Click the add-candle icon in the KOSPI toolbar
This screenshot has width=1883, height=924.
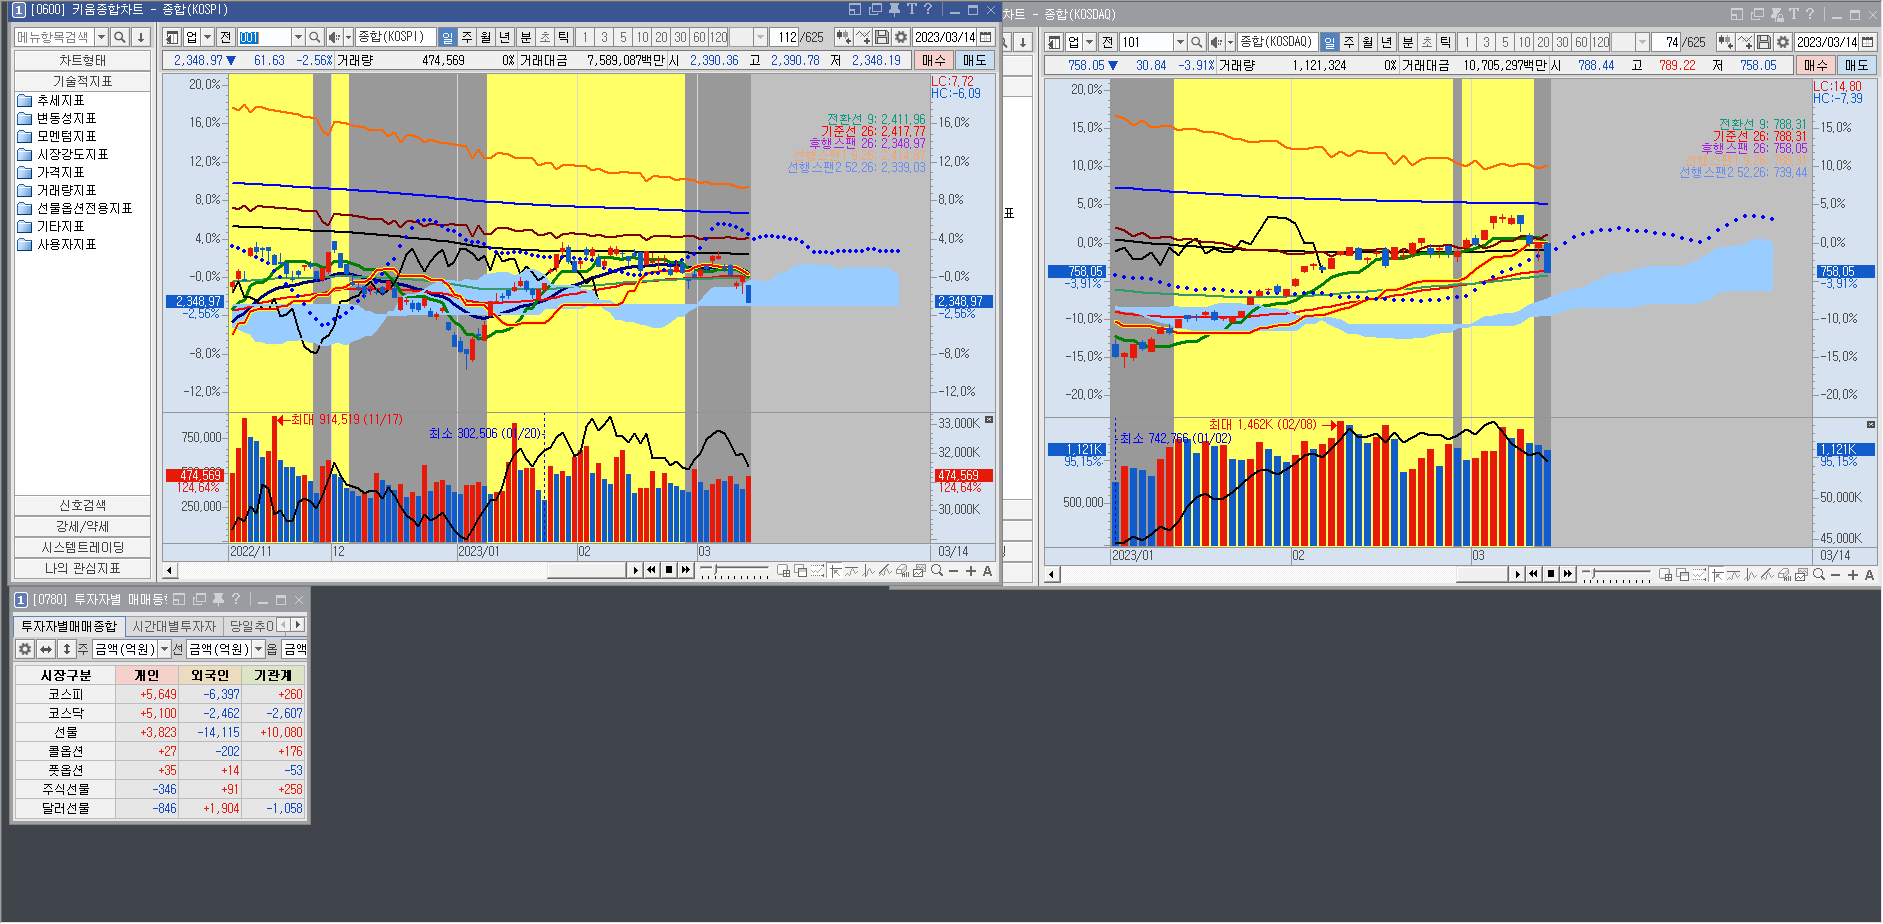pyautogui.click(x=843, y=37)
